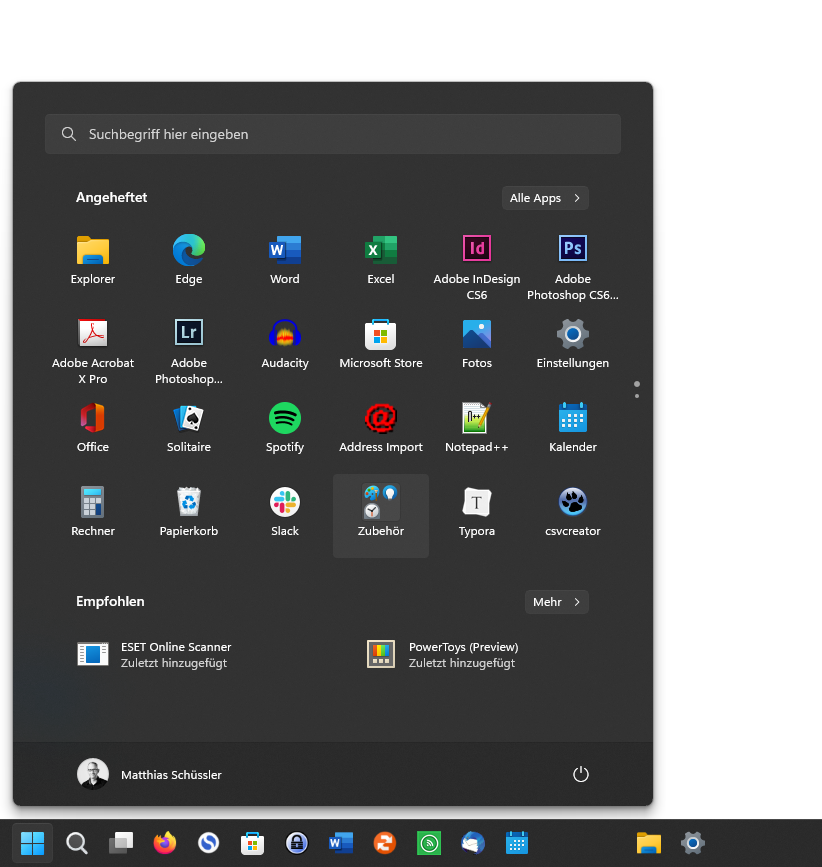The width and height of the screenshot is (822, 867).
Task: Open Microsoft Store from the taskbar
Action: pyautogui.click(x=252, y=843)
